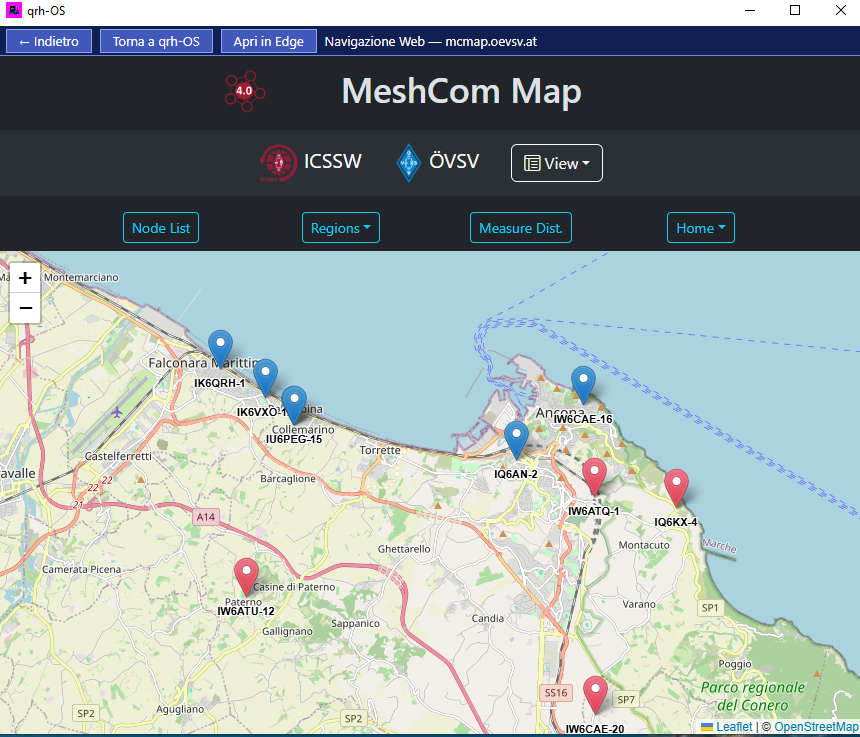
Task: Open the ICSSW organization logo
Action: pyautogui.click(x=279, y=163)
